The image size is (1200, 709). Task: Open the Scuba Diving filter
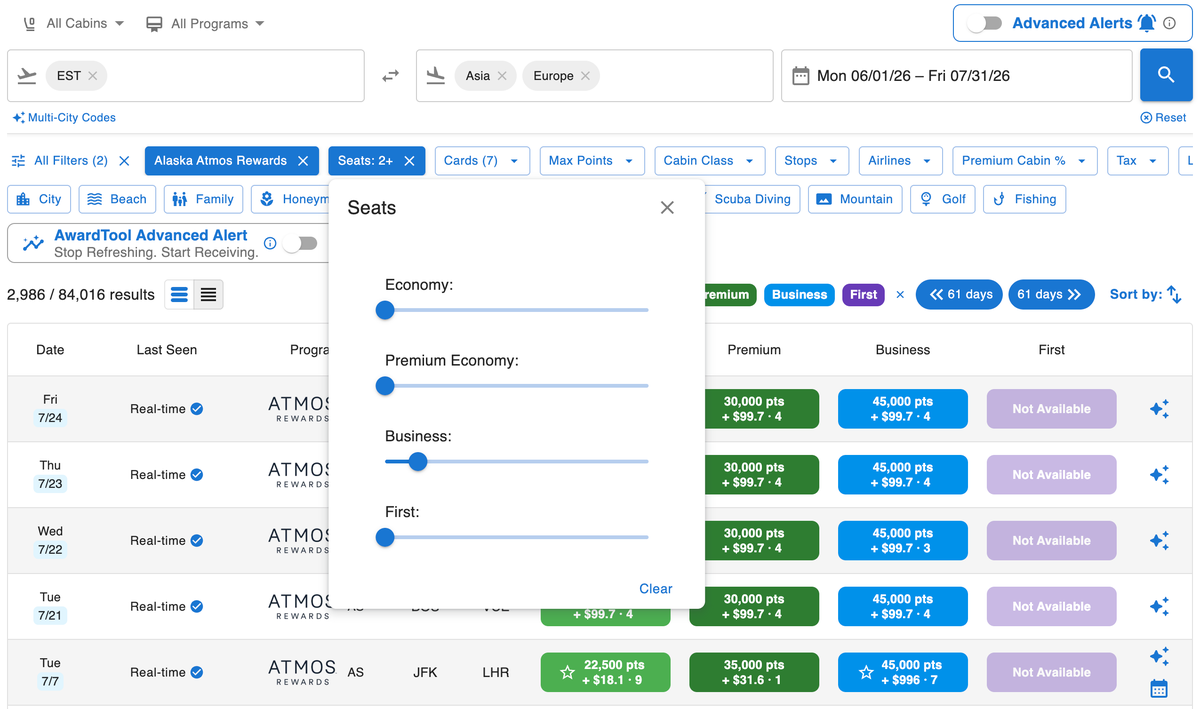(752, 199)
